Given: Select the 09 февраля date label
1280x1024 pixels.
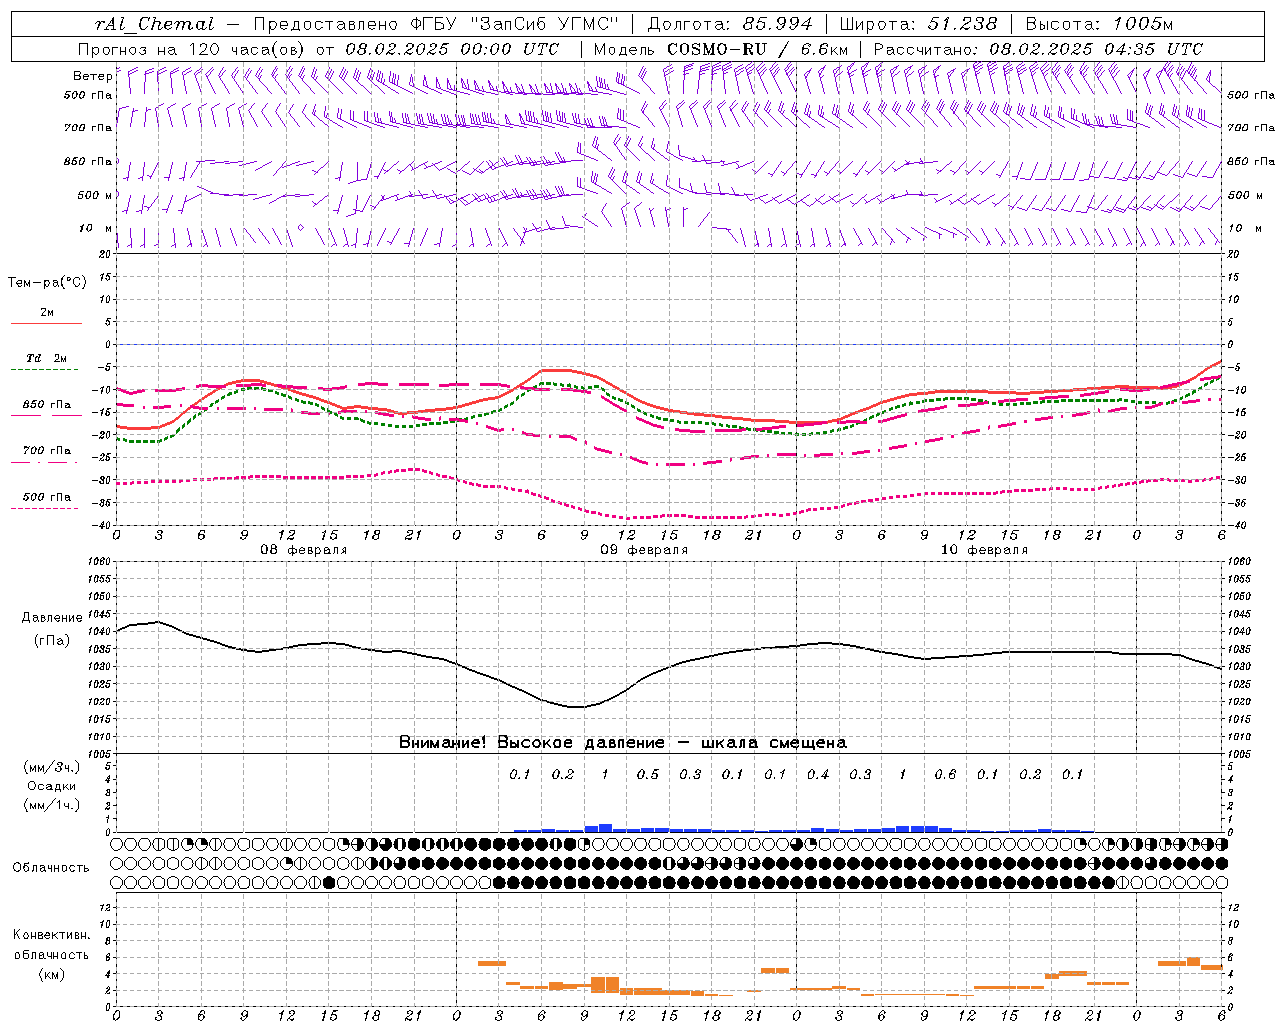Looking at the screenshot, I should pyautogui.click(x=644, y=550).
